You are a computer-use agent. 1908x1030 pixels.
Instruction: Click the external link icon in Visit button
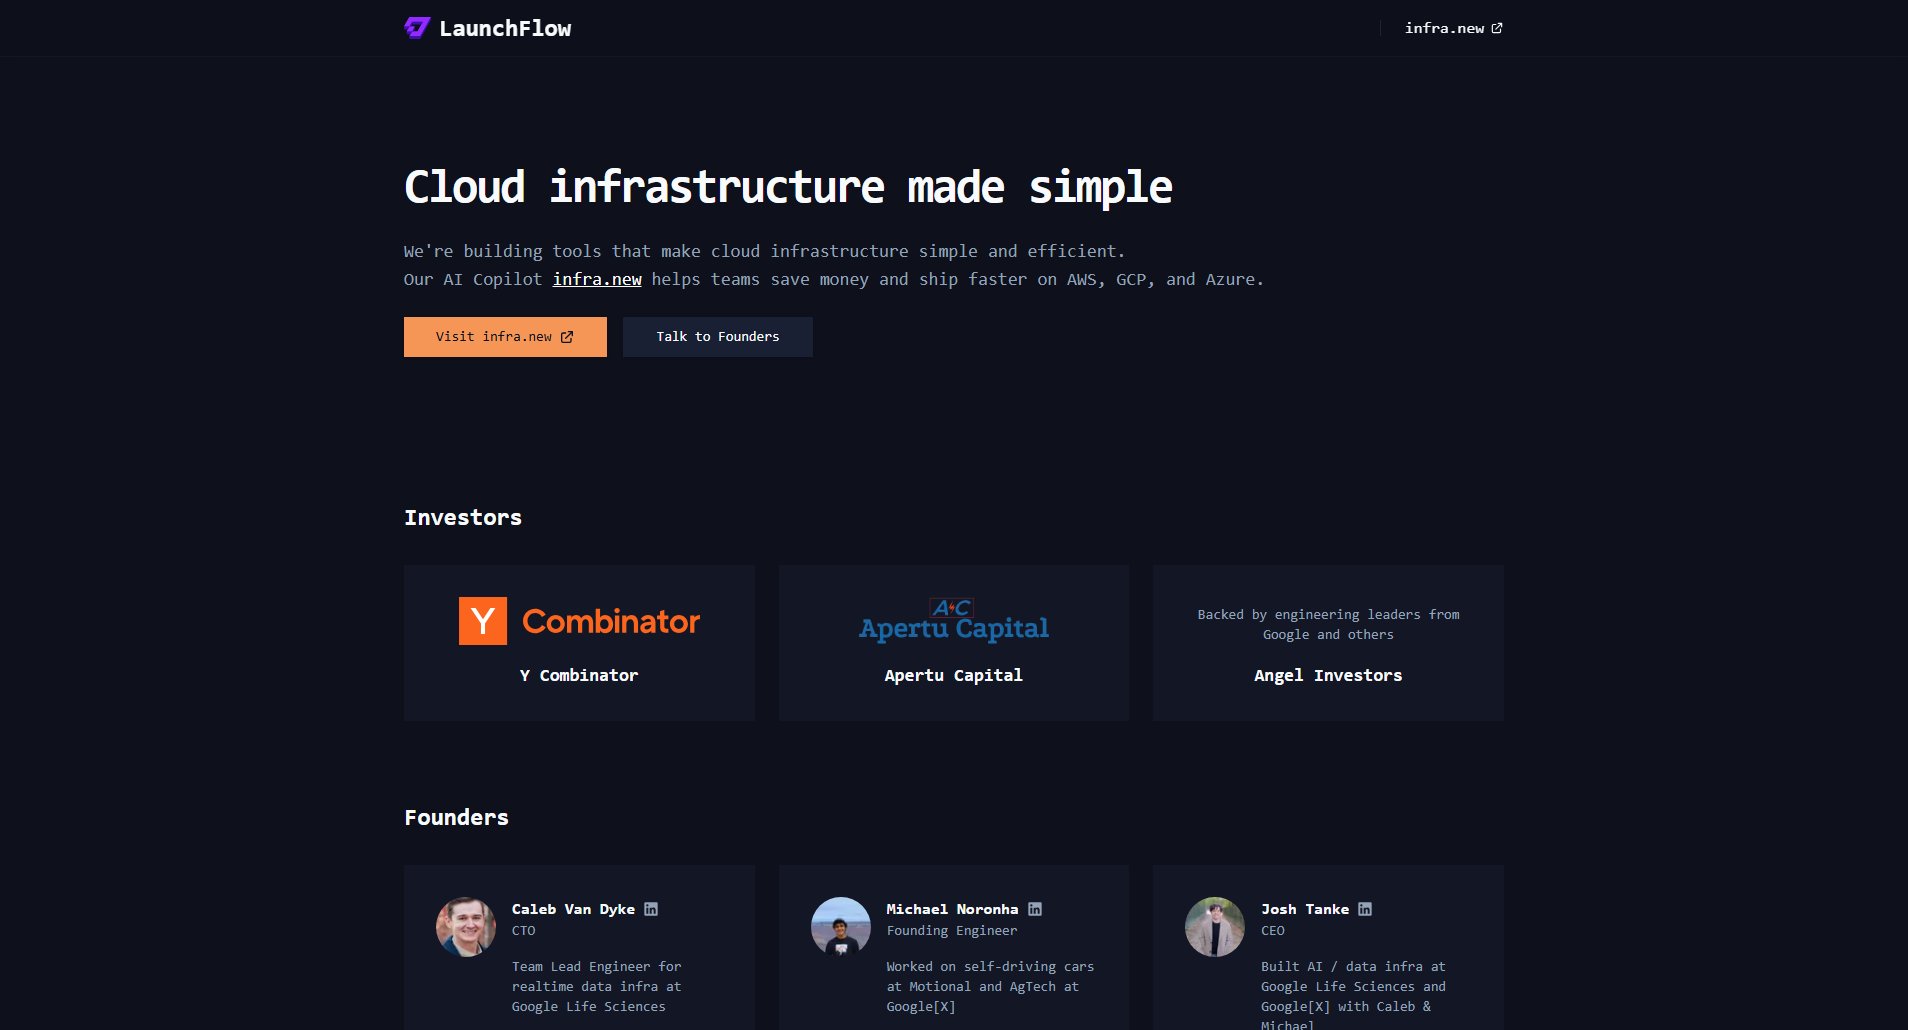tap(567, 337)
